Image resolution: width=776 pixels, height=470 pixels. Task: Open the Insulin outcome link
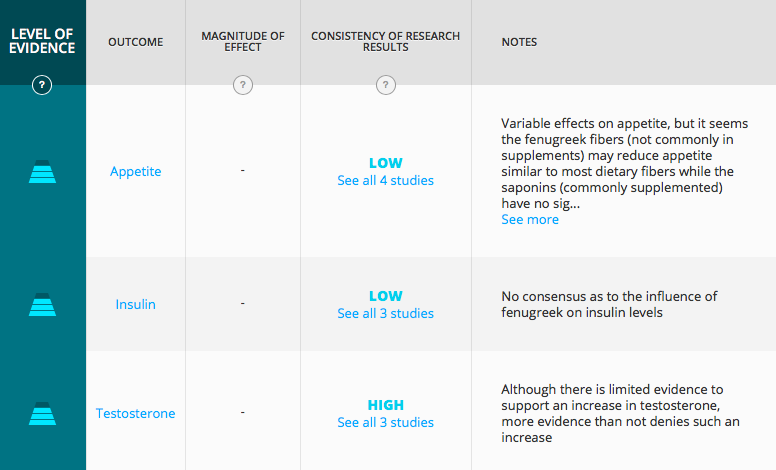pyautogui.click(x=136, y=304)
